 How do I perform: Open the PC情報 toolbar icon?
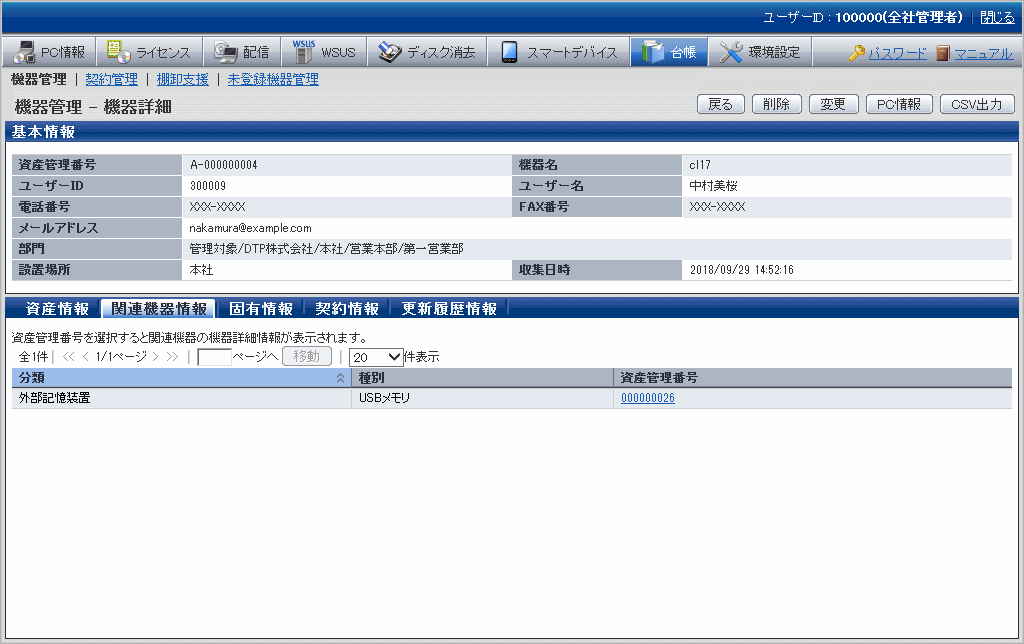click(x=25, y=52)
